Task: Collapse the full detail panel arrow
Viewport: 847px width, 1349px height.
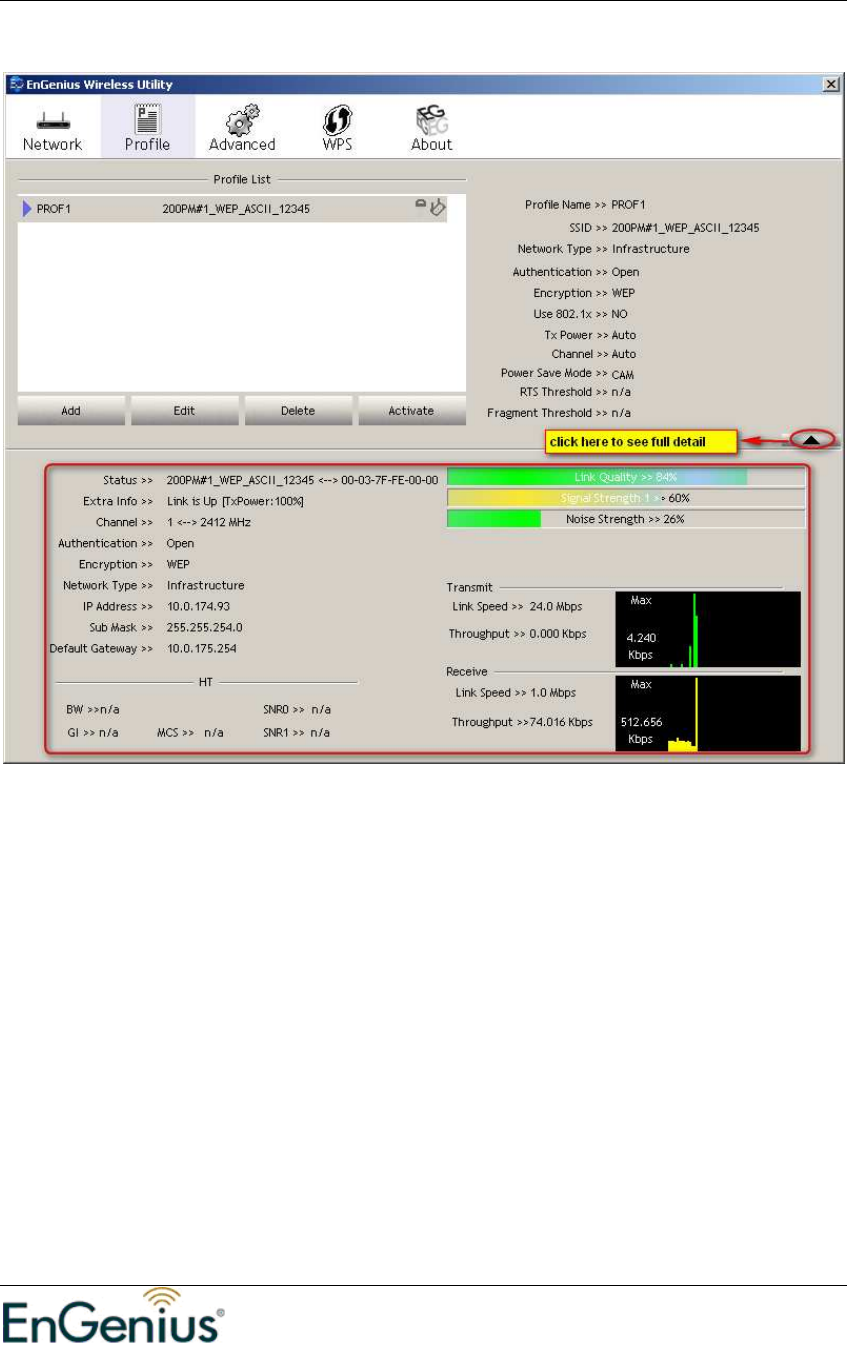Action: pos(813,439)
